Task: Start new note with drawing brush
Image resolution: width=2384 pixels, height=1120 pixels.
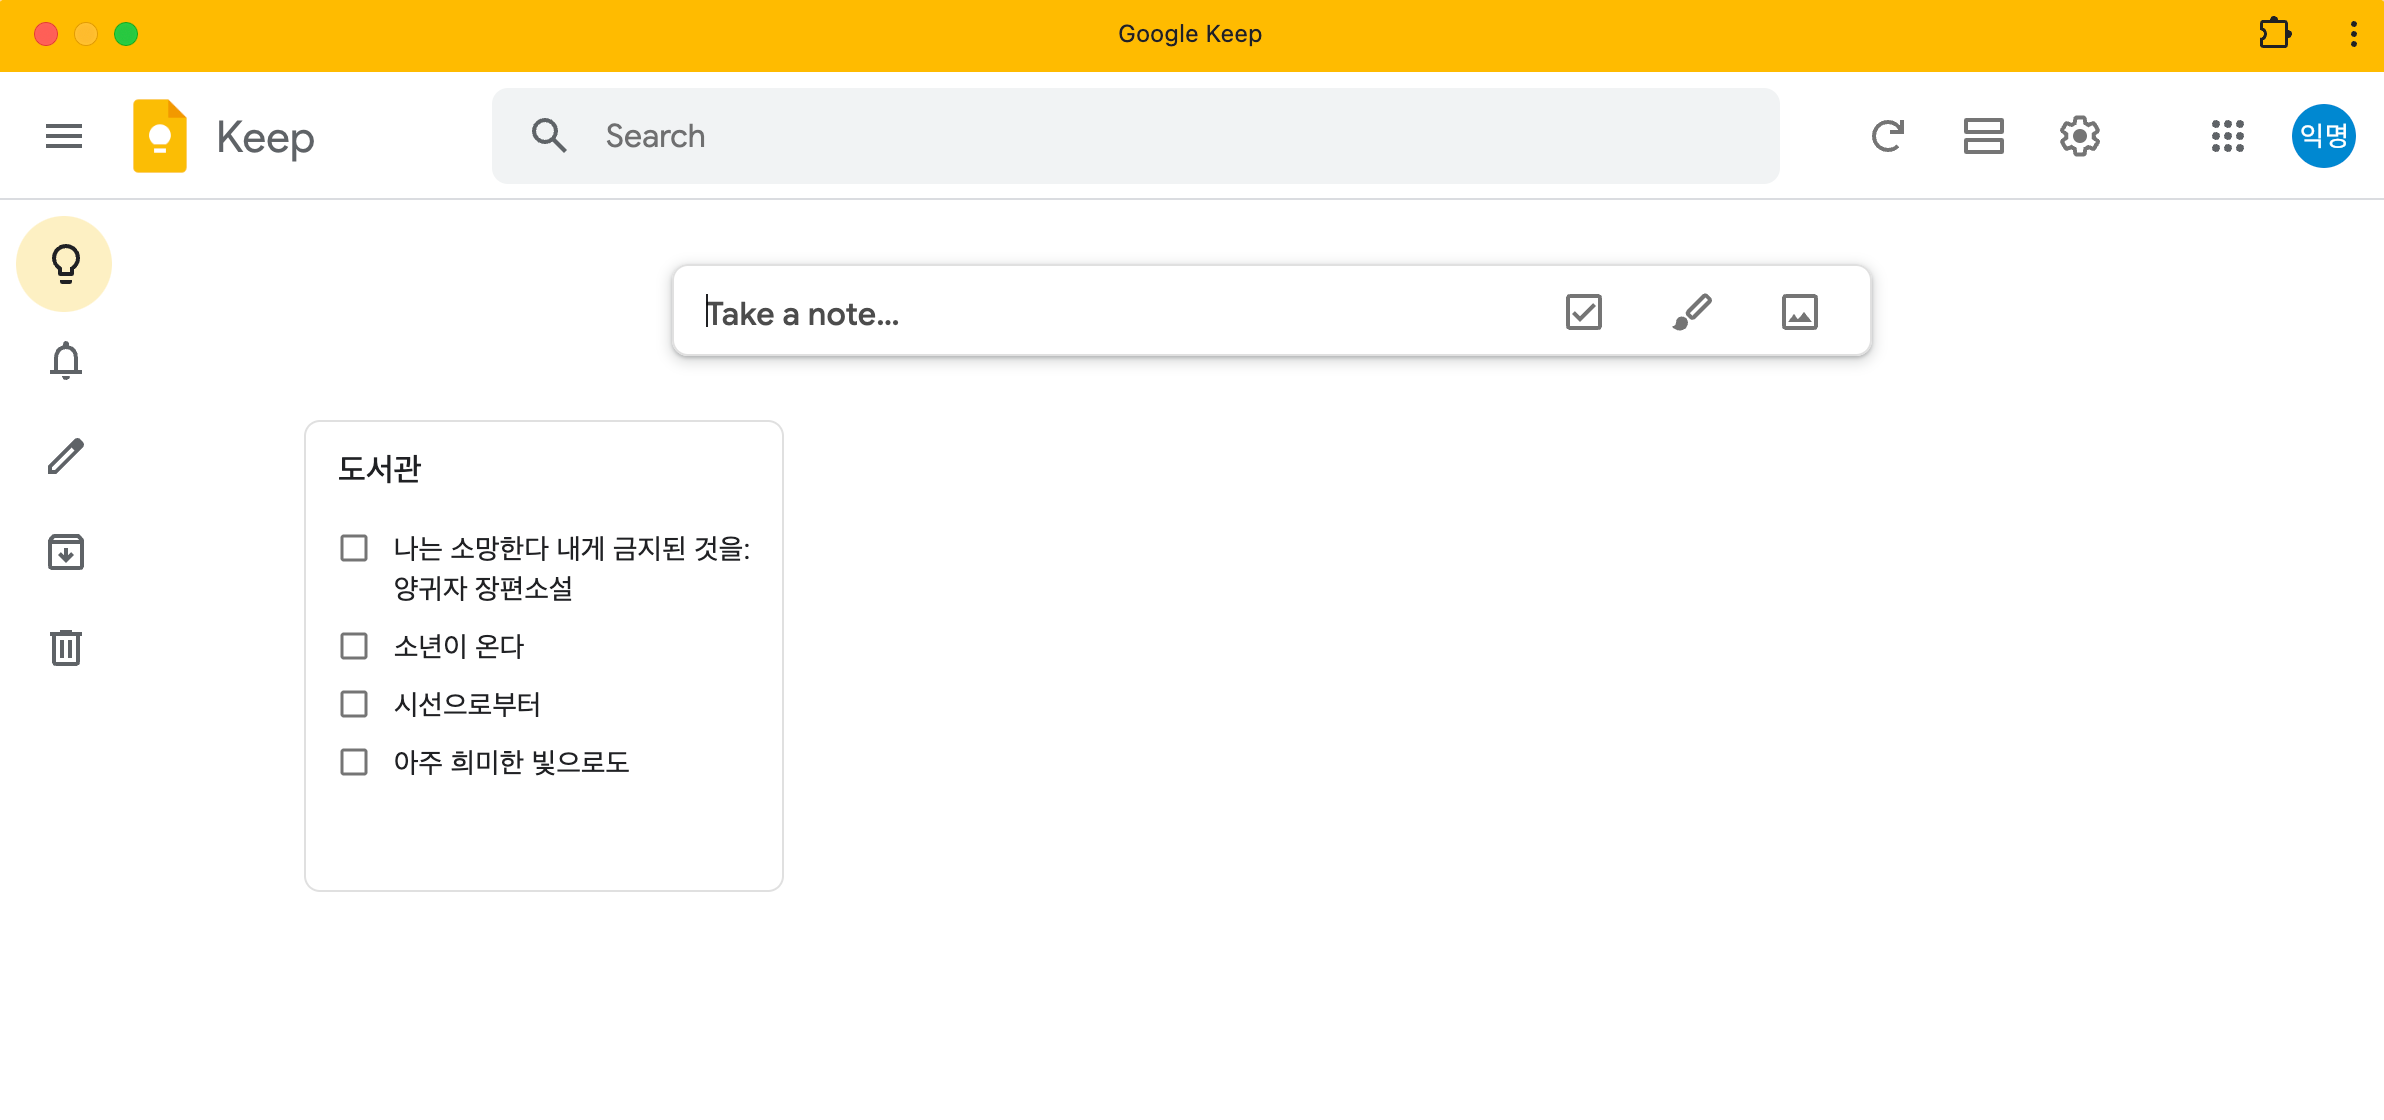Action: pyautogui.click(x=1692, y=312)
